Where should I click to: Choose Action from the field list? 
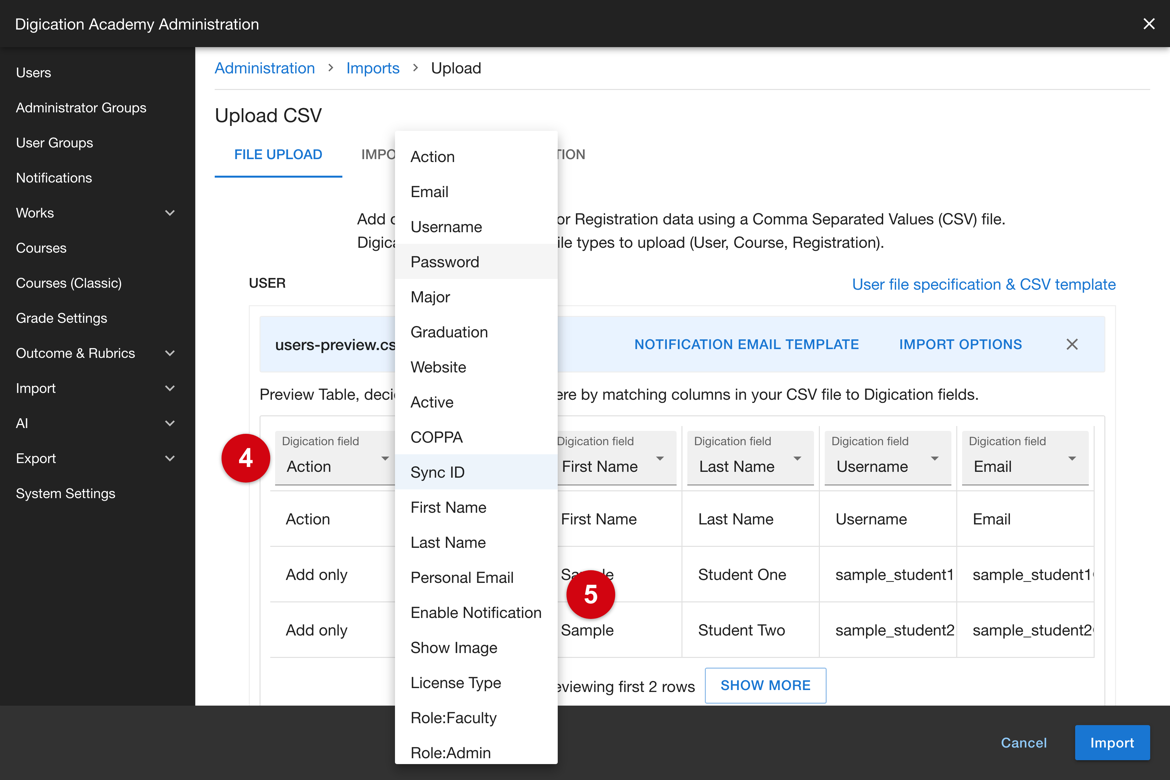[x=476, y=157]
